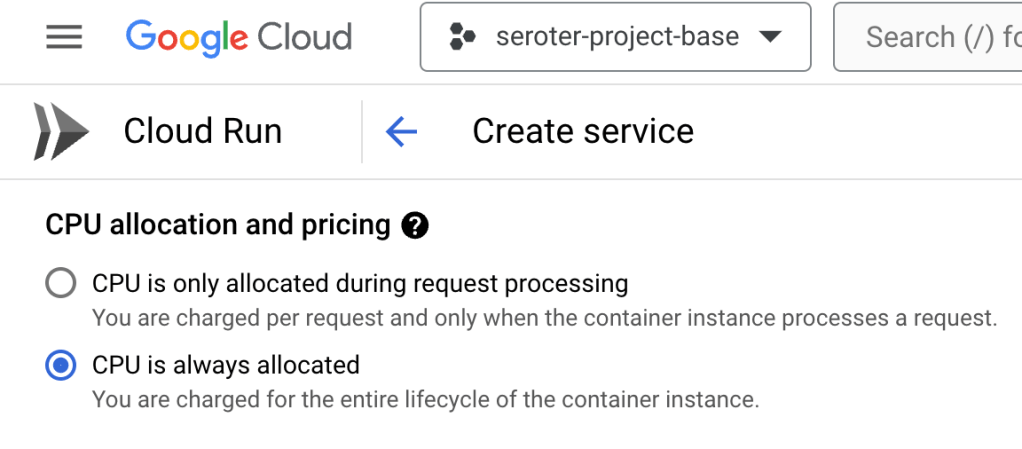Select the CPU is always allocated radio

tap(61, 366)
